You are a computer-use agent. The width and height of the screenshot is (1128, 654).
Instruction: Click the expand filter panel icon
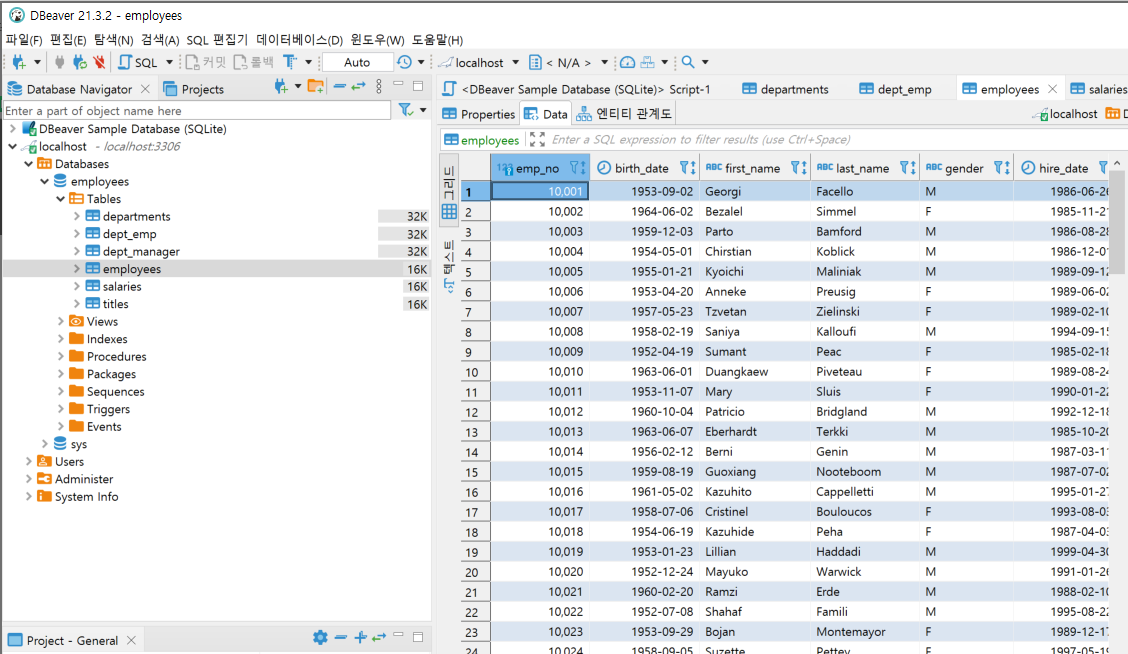[537, 140]
